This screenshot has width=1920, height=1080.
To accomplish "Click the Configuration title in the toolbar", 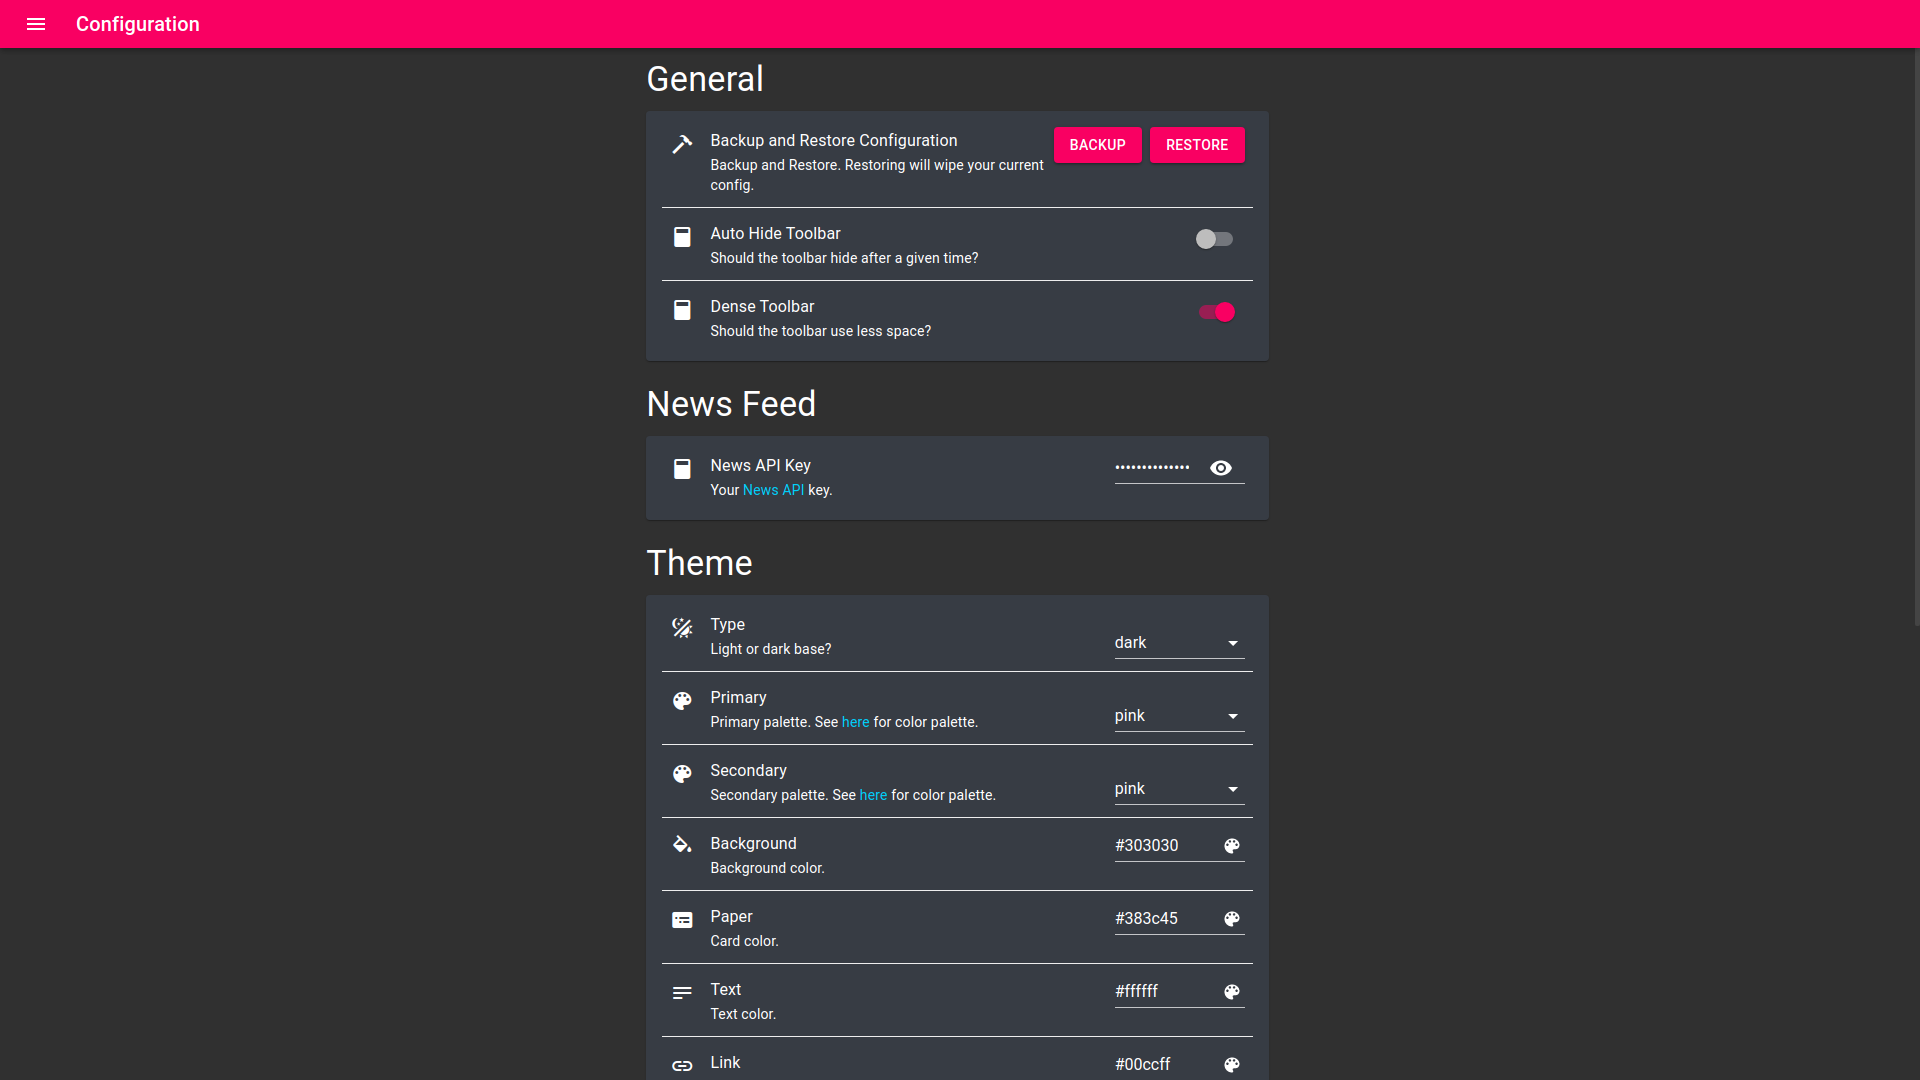I will point(137,24).
